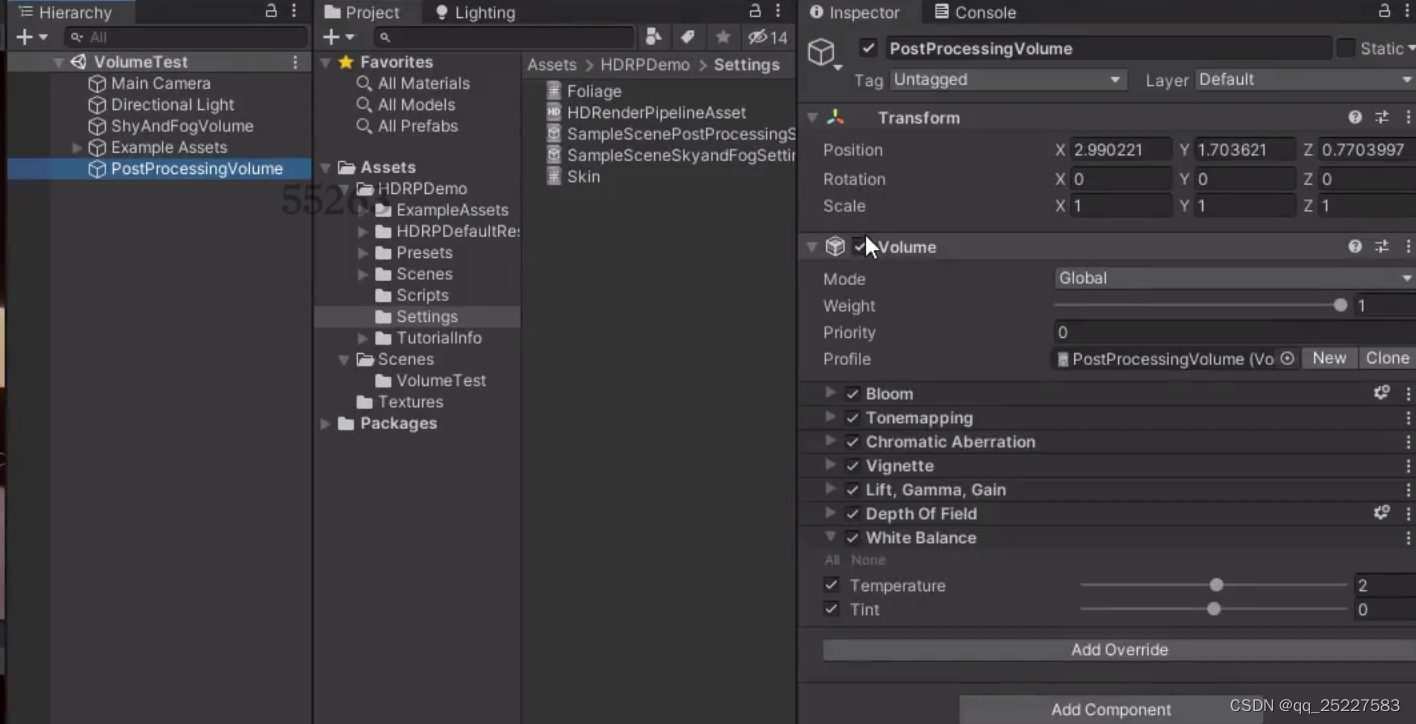This screenshot has width=1416, height=724.
Task: Collapse the Assets folder tree
Action: click(x=324, y=167)
